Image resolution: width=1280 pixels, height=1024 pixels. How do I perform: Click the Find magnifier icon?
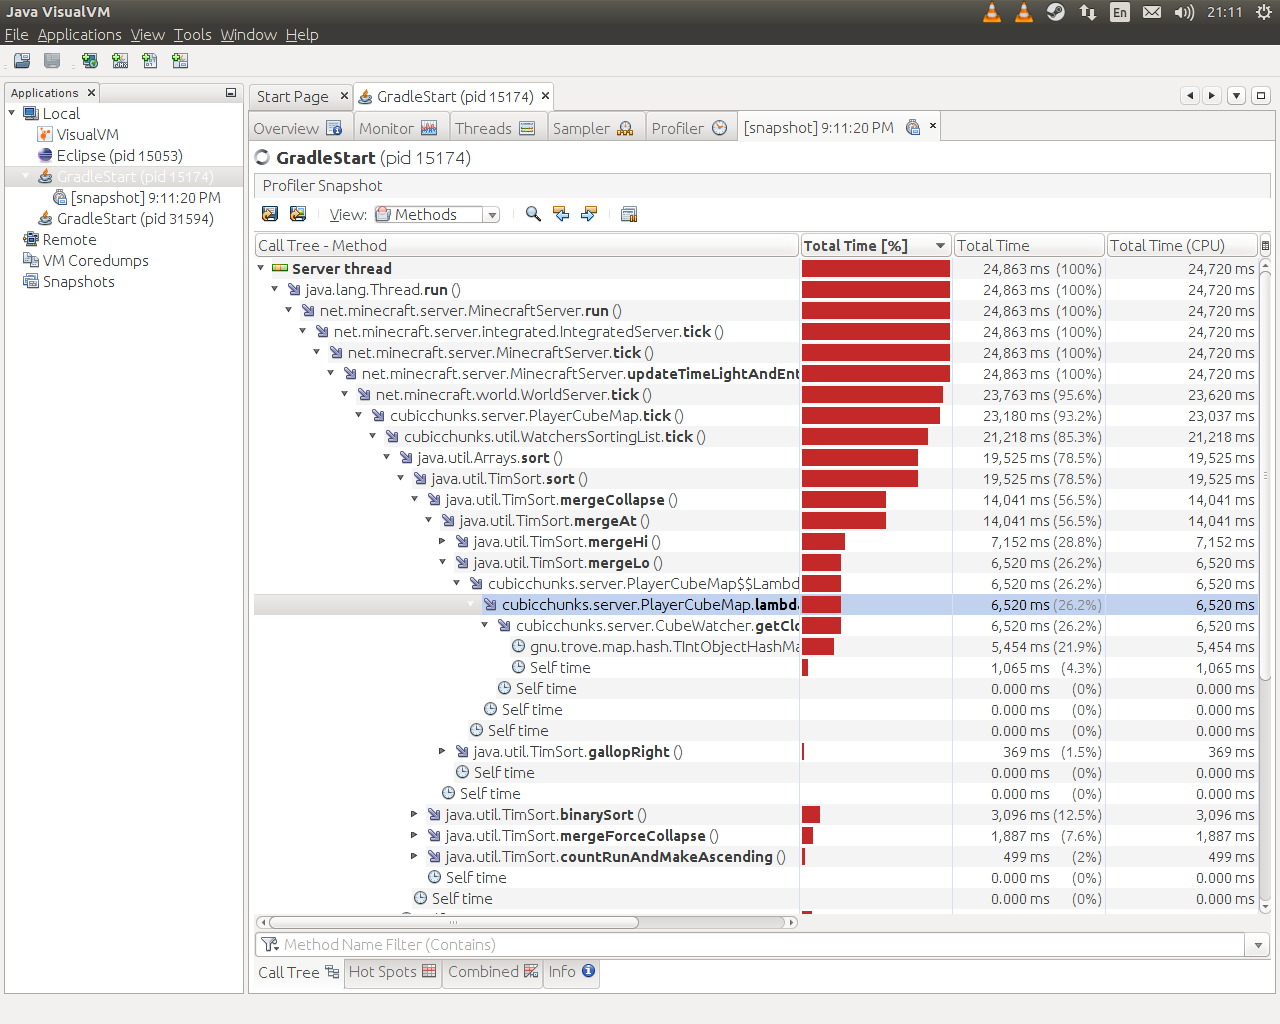point(533,214)
